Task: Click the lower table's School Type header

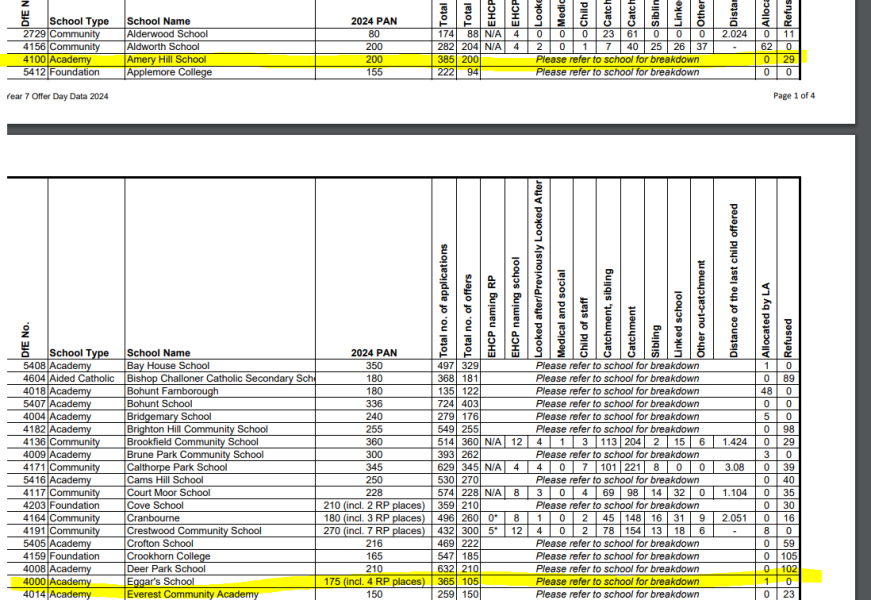Action: coord(79,353)
